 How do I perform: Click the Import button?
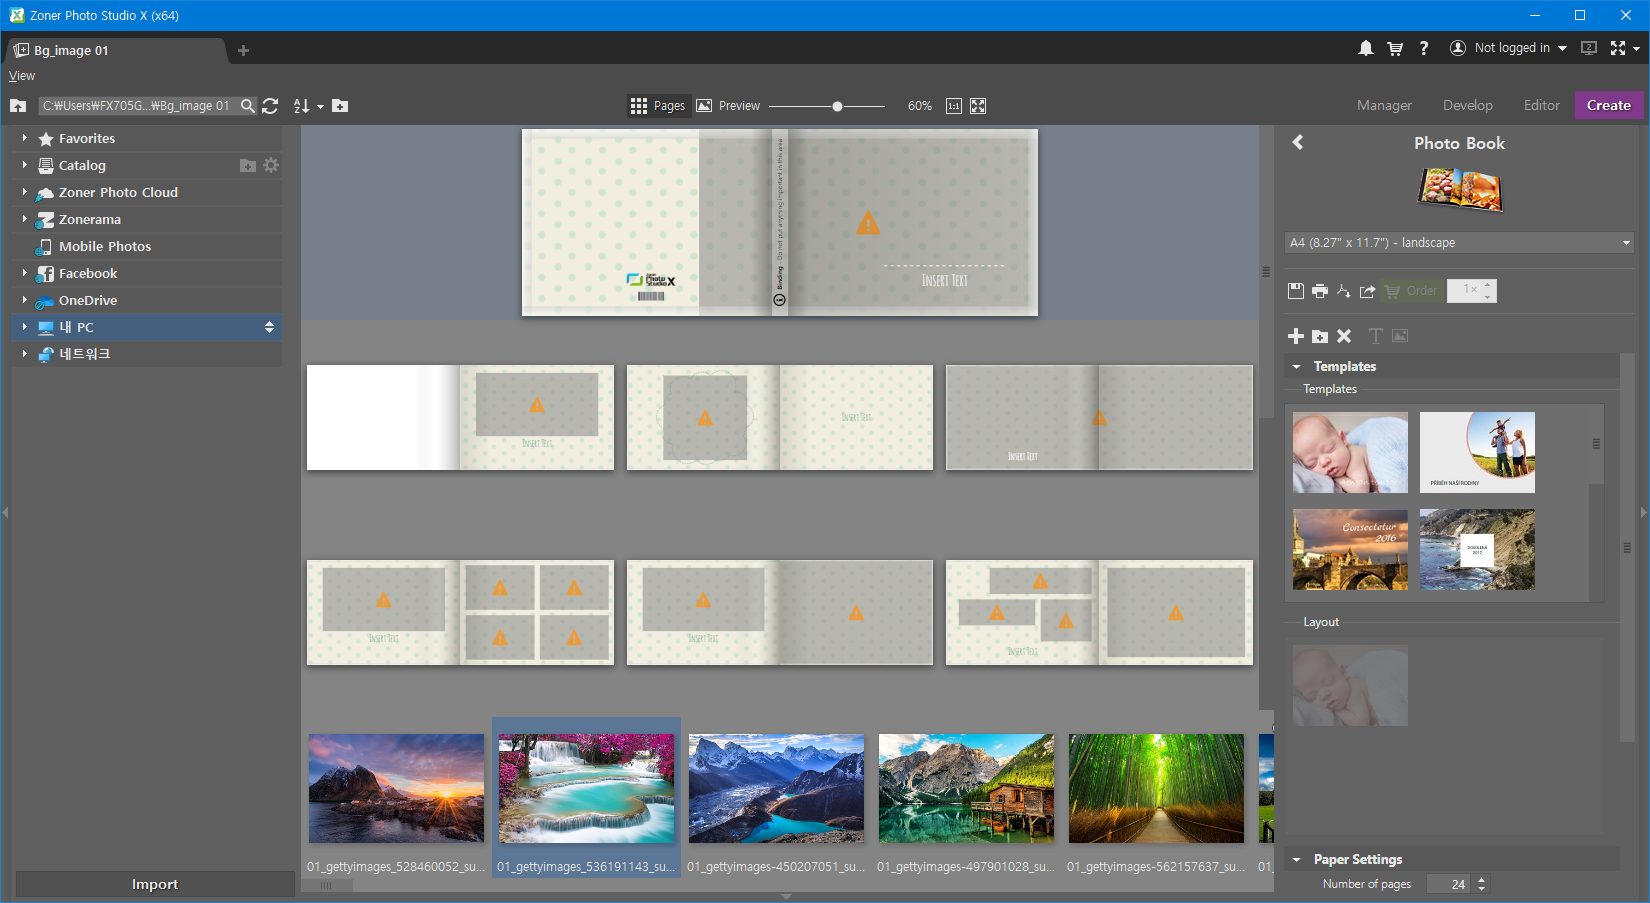[x=155, y=884]
